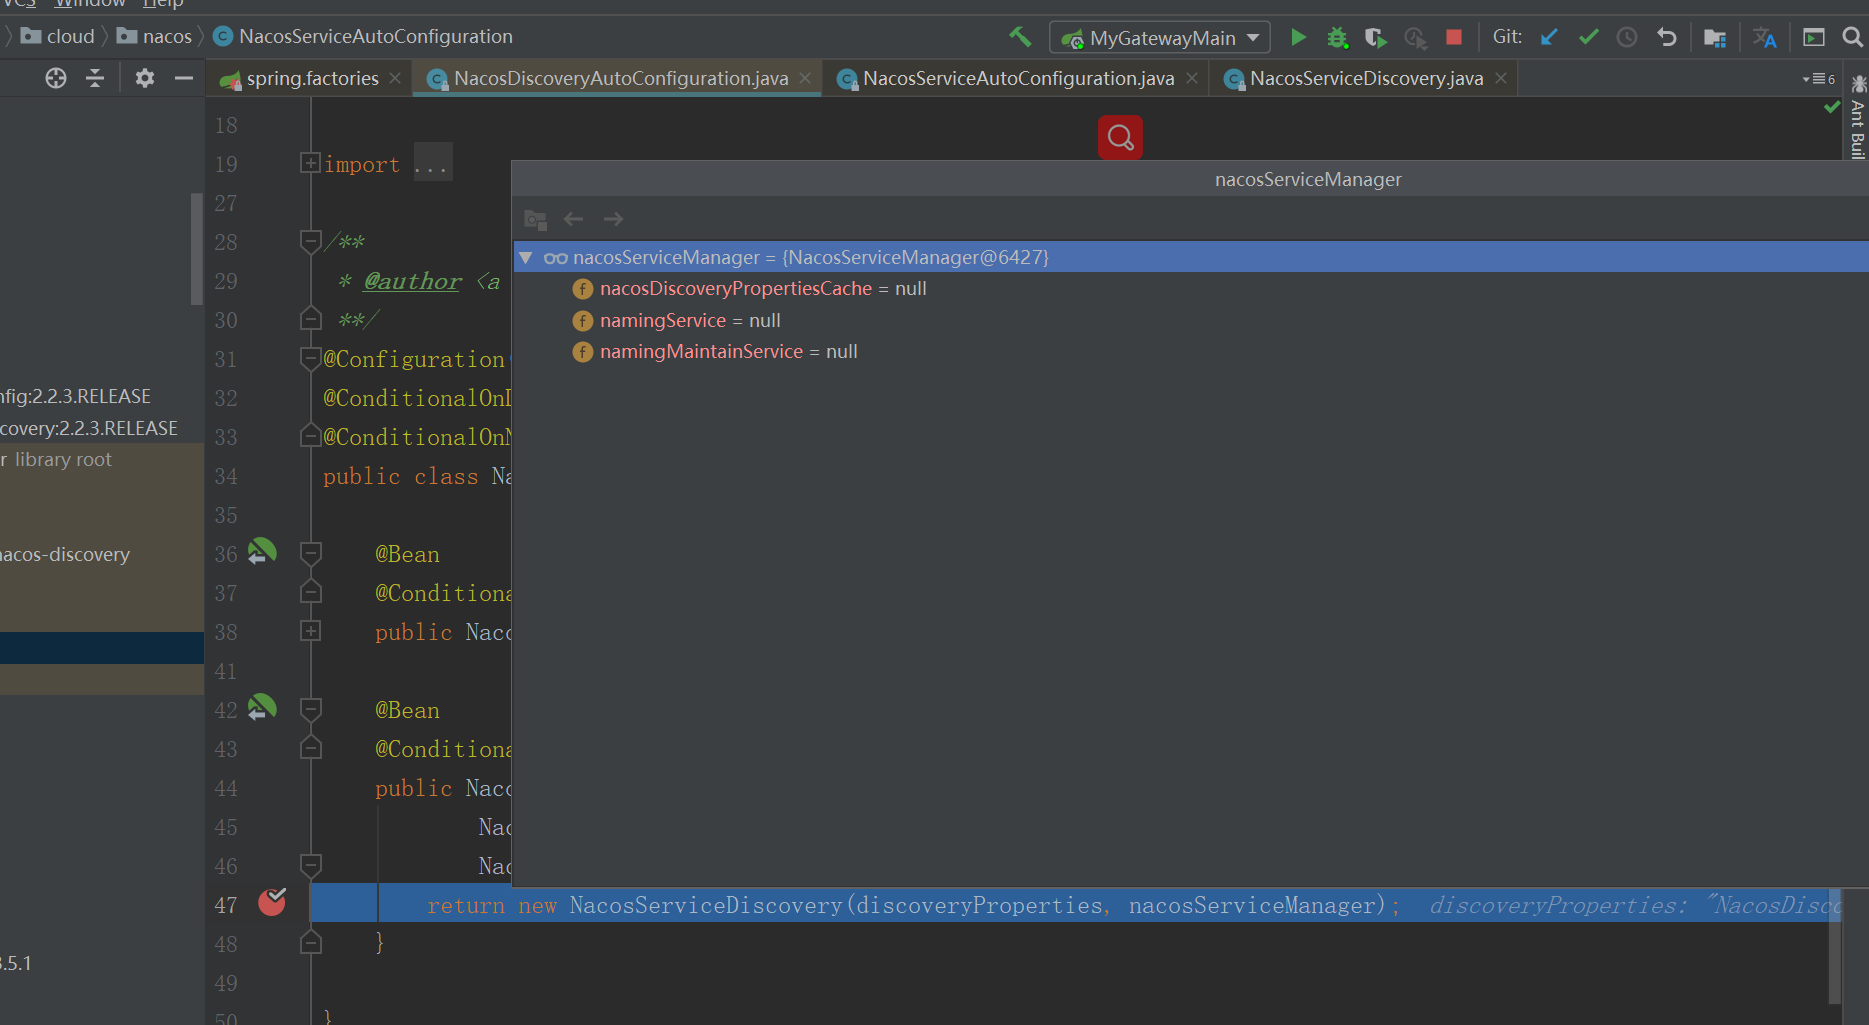The height and width of the screenshot is (1025, 1869).
Task: Open the Ant Build side panel
Action: [x=1857, y=120]
